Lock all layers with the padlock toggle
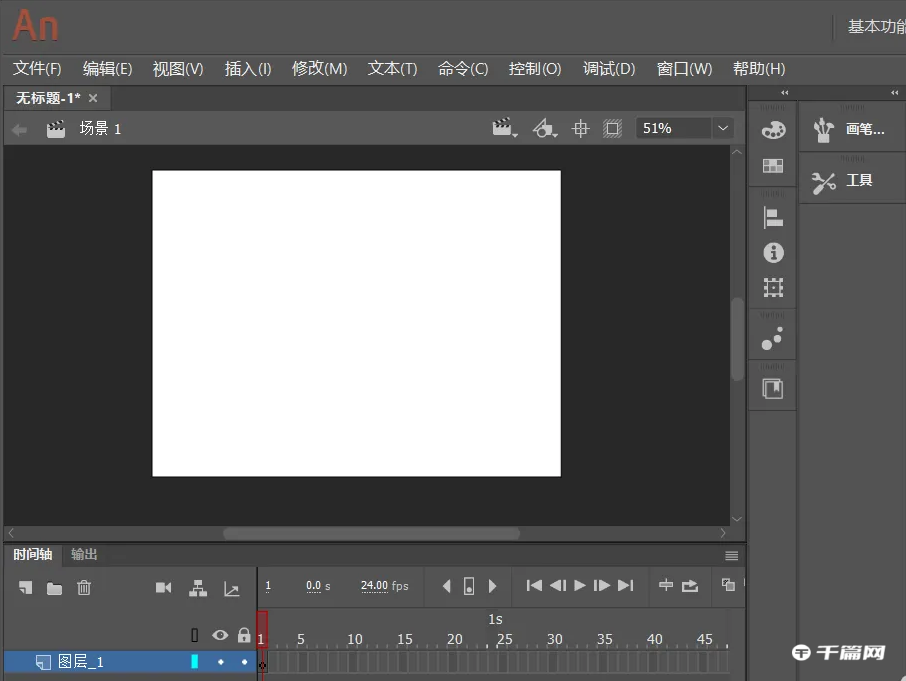 pyautogui.click(x=244, y=635)
